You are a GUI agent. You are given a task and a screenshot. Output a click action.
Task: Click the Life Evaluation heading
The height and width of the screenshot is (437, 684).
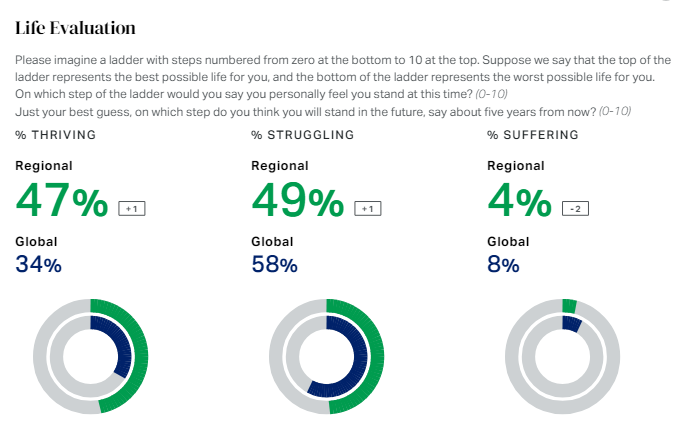click(x=76, y=28)
